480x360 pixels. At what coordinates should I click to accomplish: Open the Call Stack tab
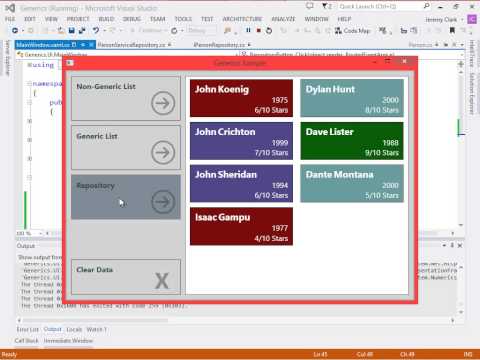point(26,341)
